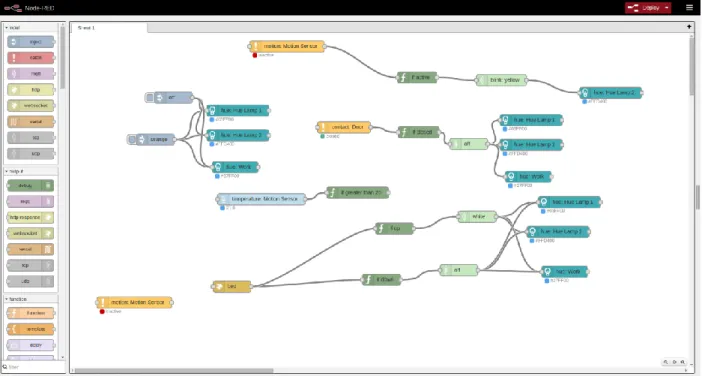The image size is (702, 376).
Task: Select the template node in the palette
Action: [x=31, y=329]
